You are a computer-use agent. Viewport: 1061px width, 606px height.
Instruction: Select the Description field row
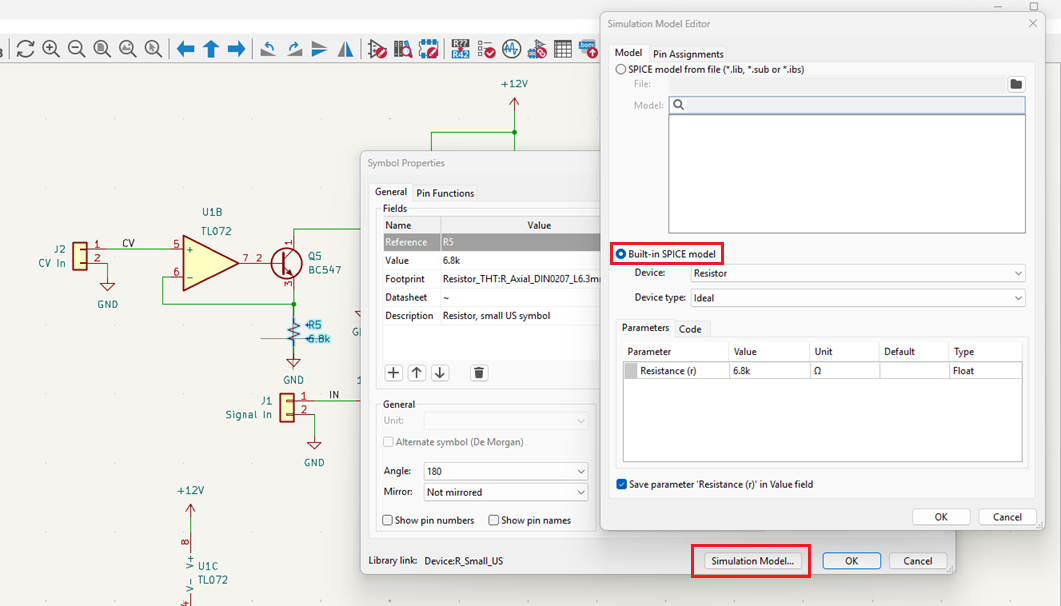tap(491, 315)
